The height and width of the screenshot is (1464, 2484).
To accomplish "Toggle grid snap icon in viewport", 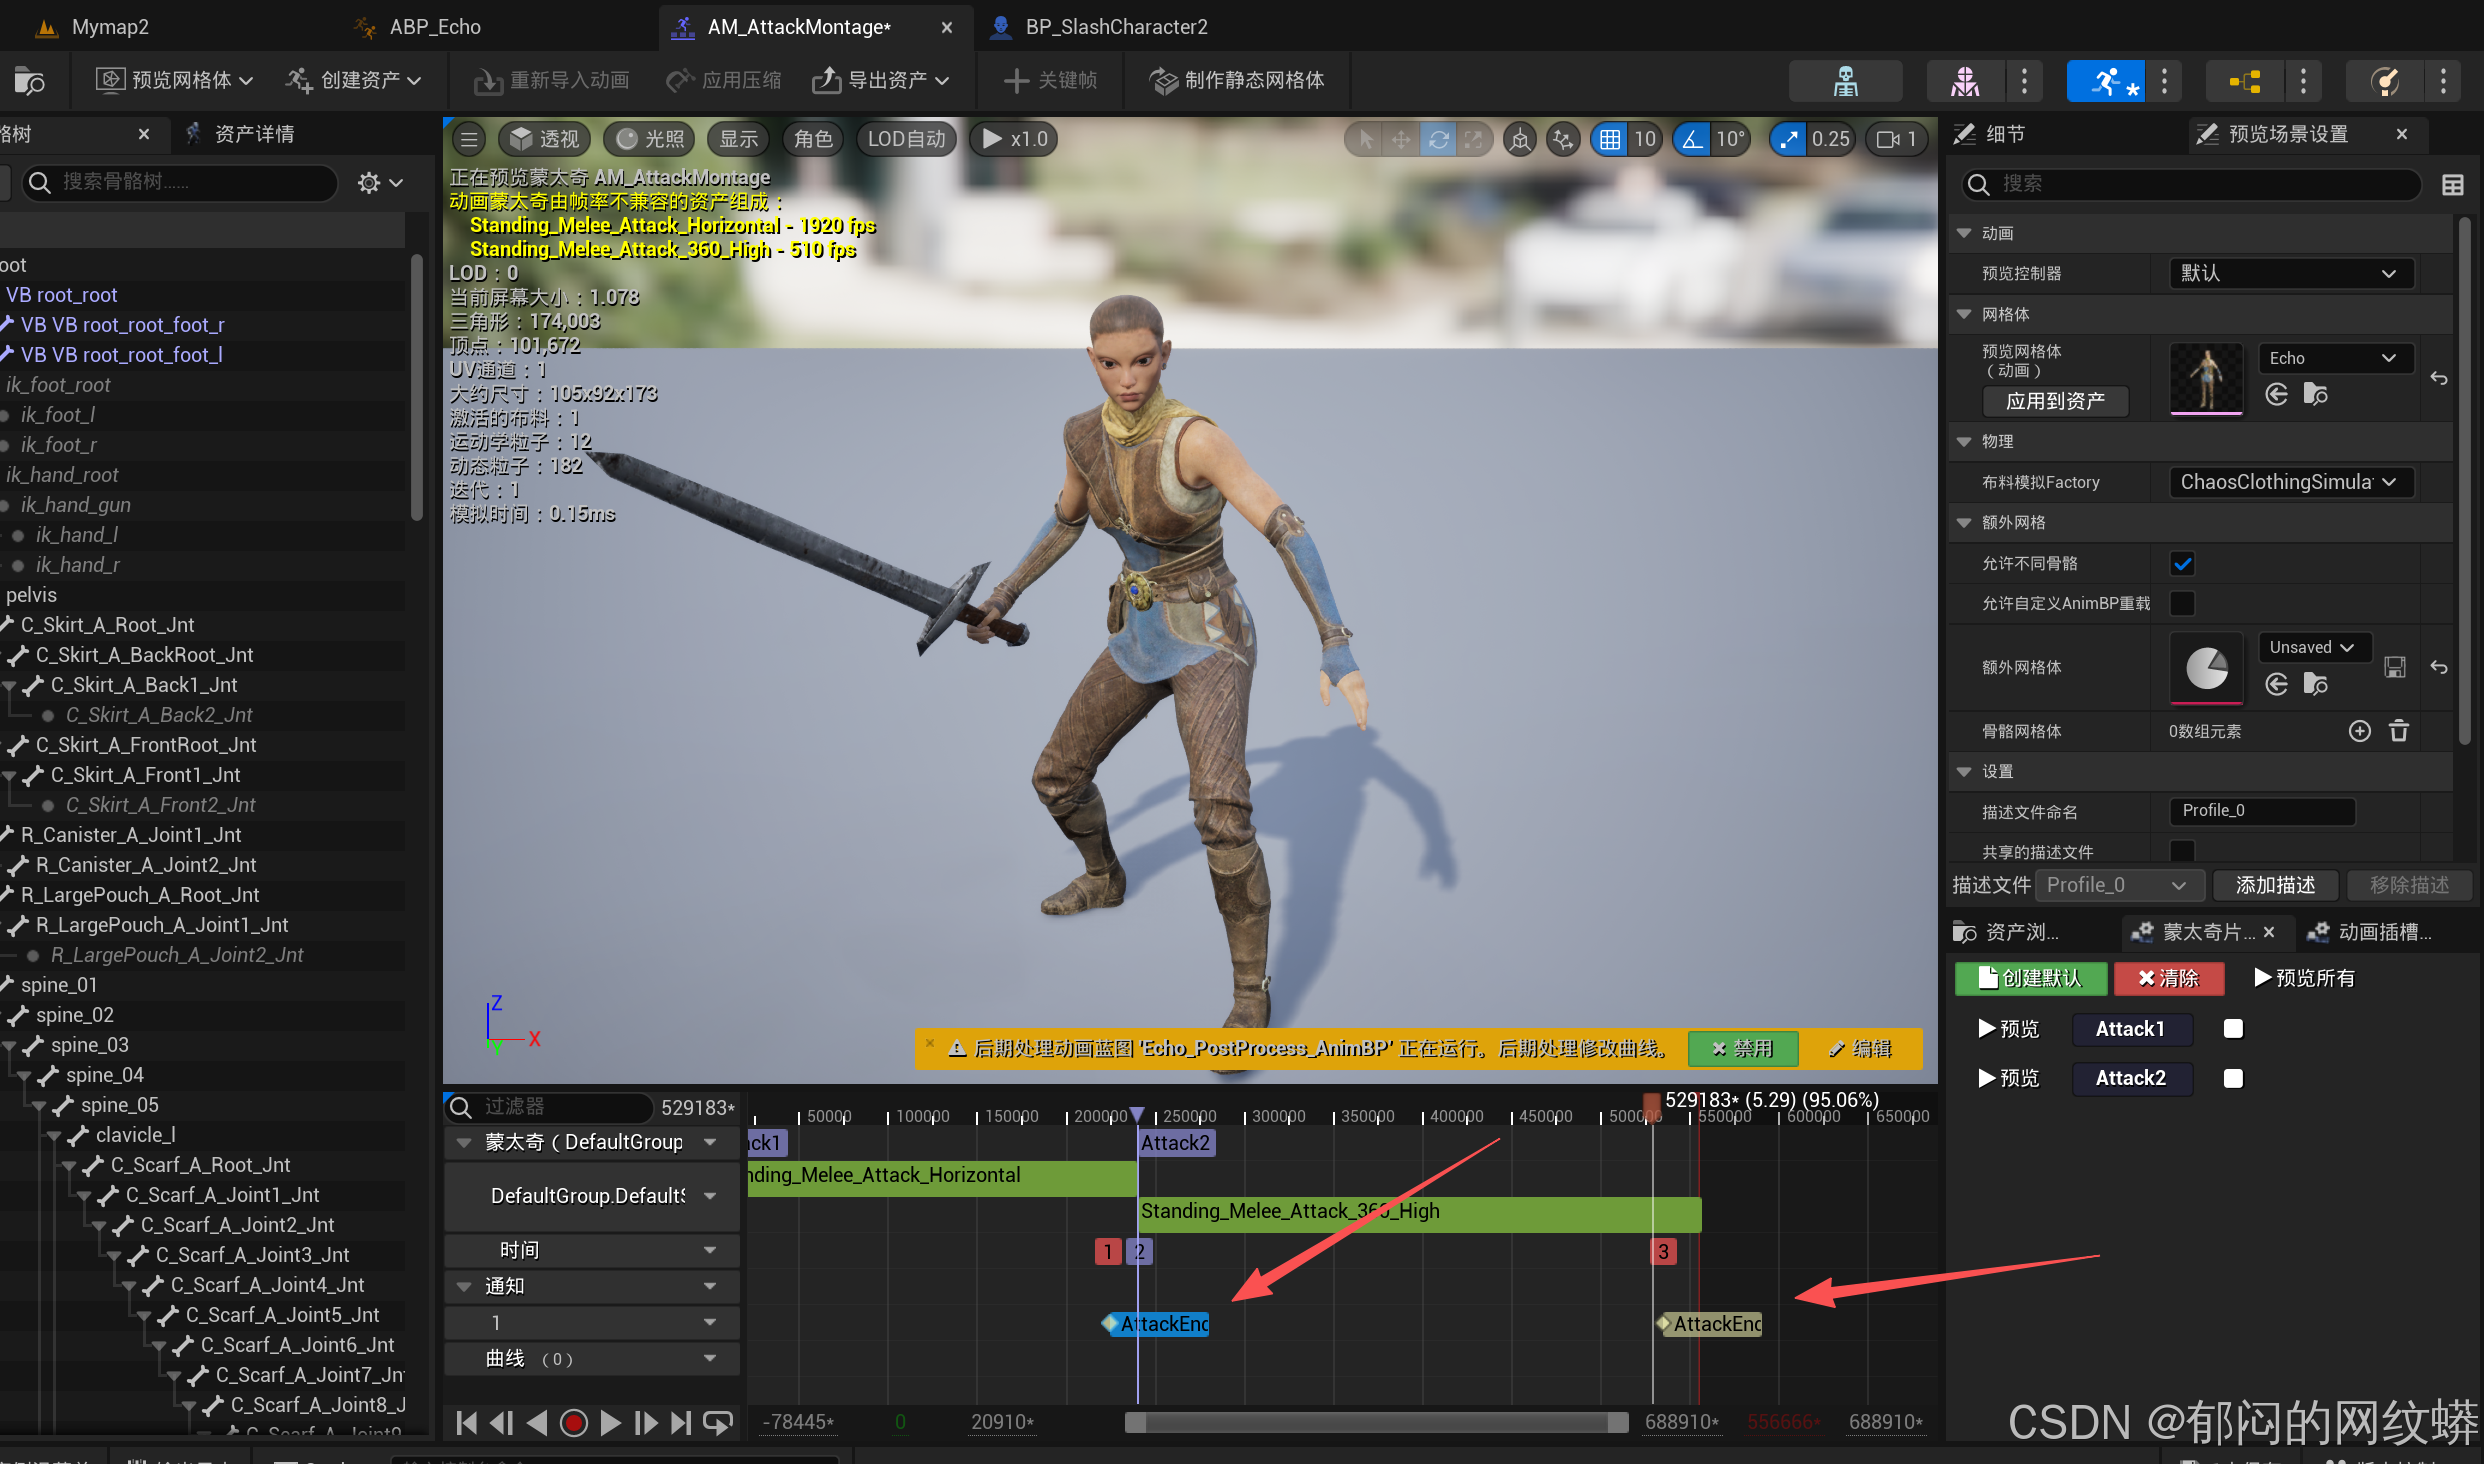I will [1609, 139].
